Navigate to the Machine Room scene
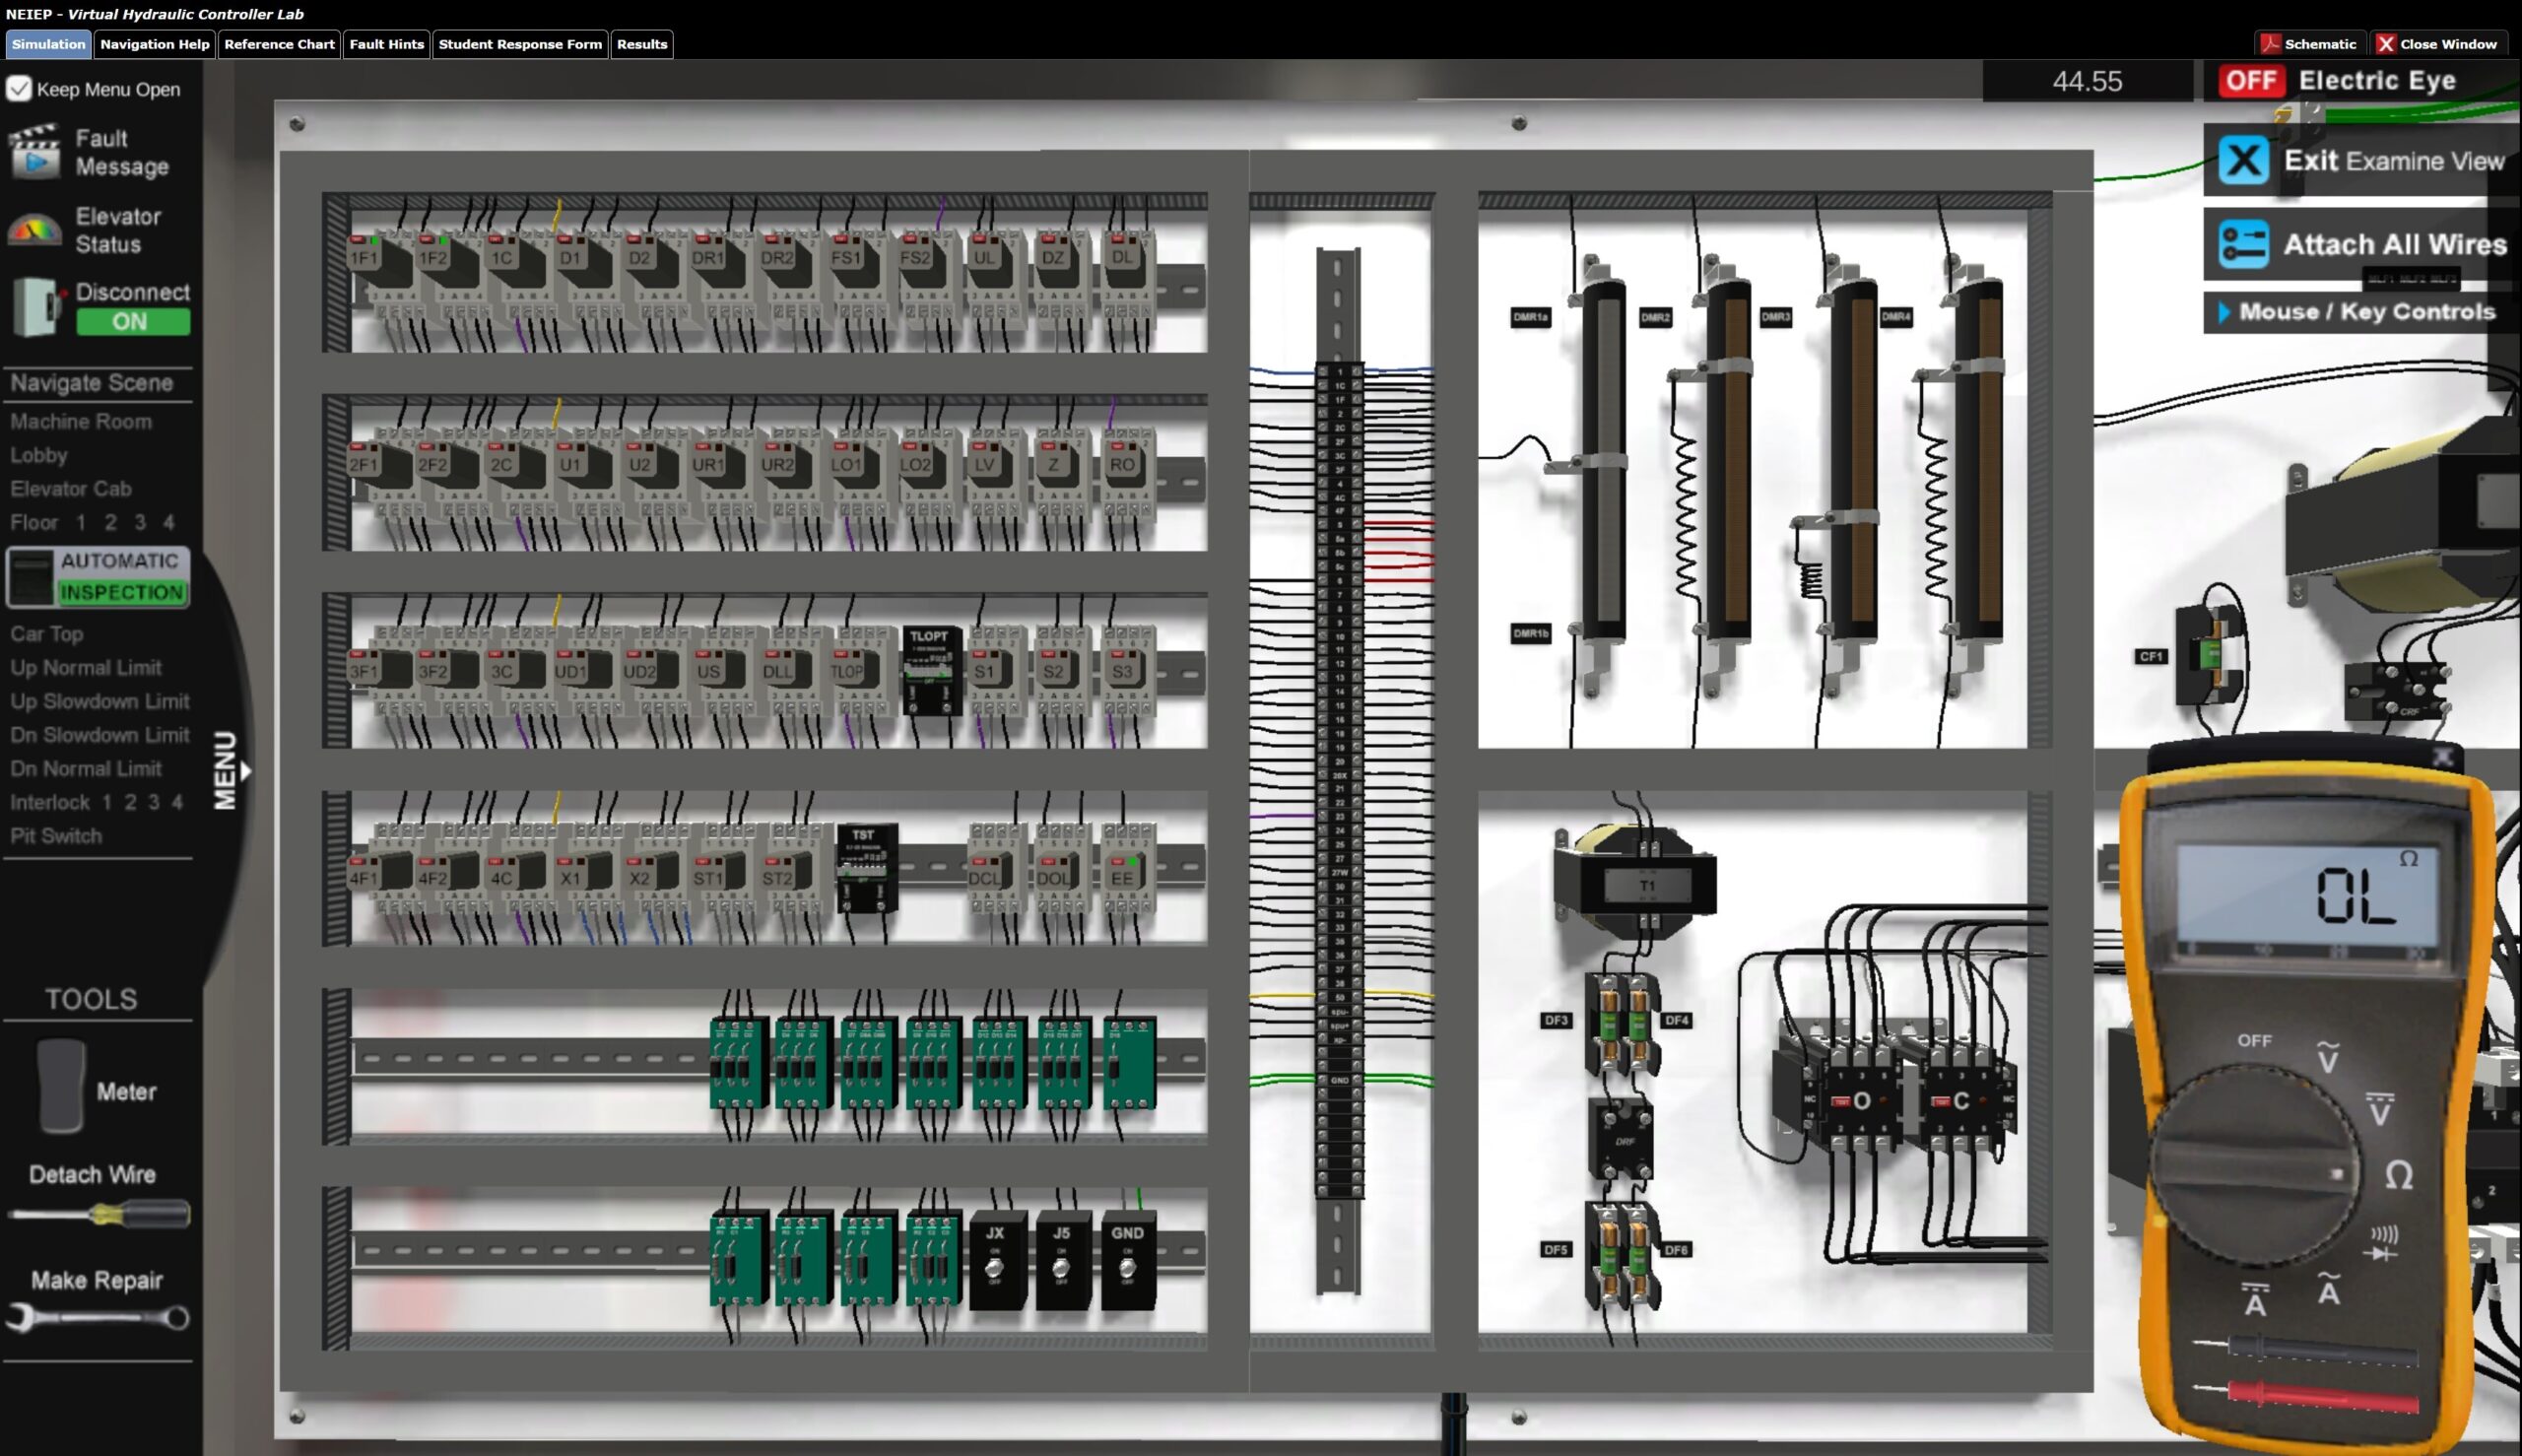The width and height of the screenshot is (2522, 1456). (81, 421)
